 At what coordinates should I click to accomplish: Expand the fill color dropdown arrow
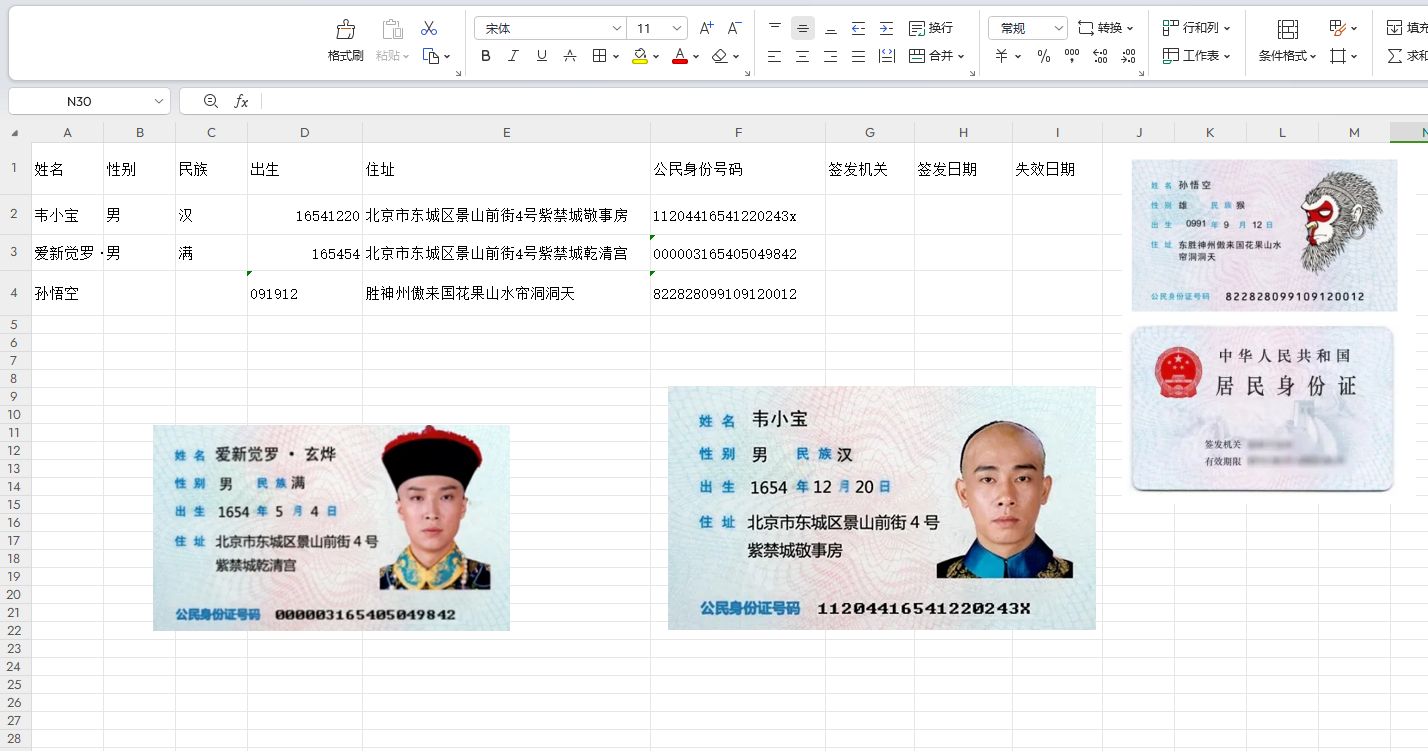click(x=656, y=57)
